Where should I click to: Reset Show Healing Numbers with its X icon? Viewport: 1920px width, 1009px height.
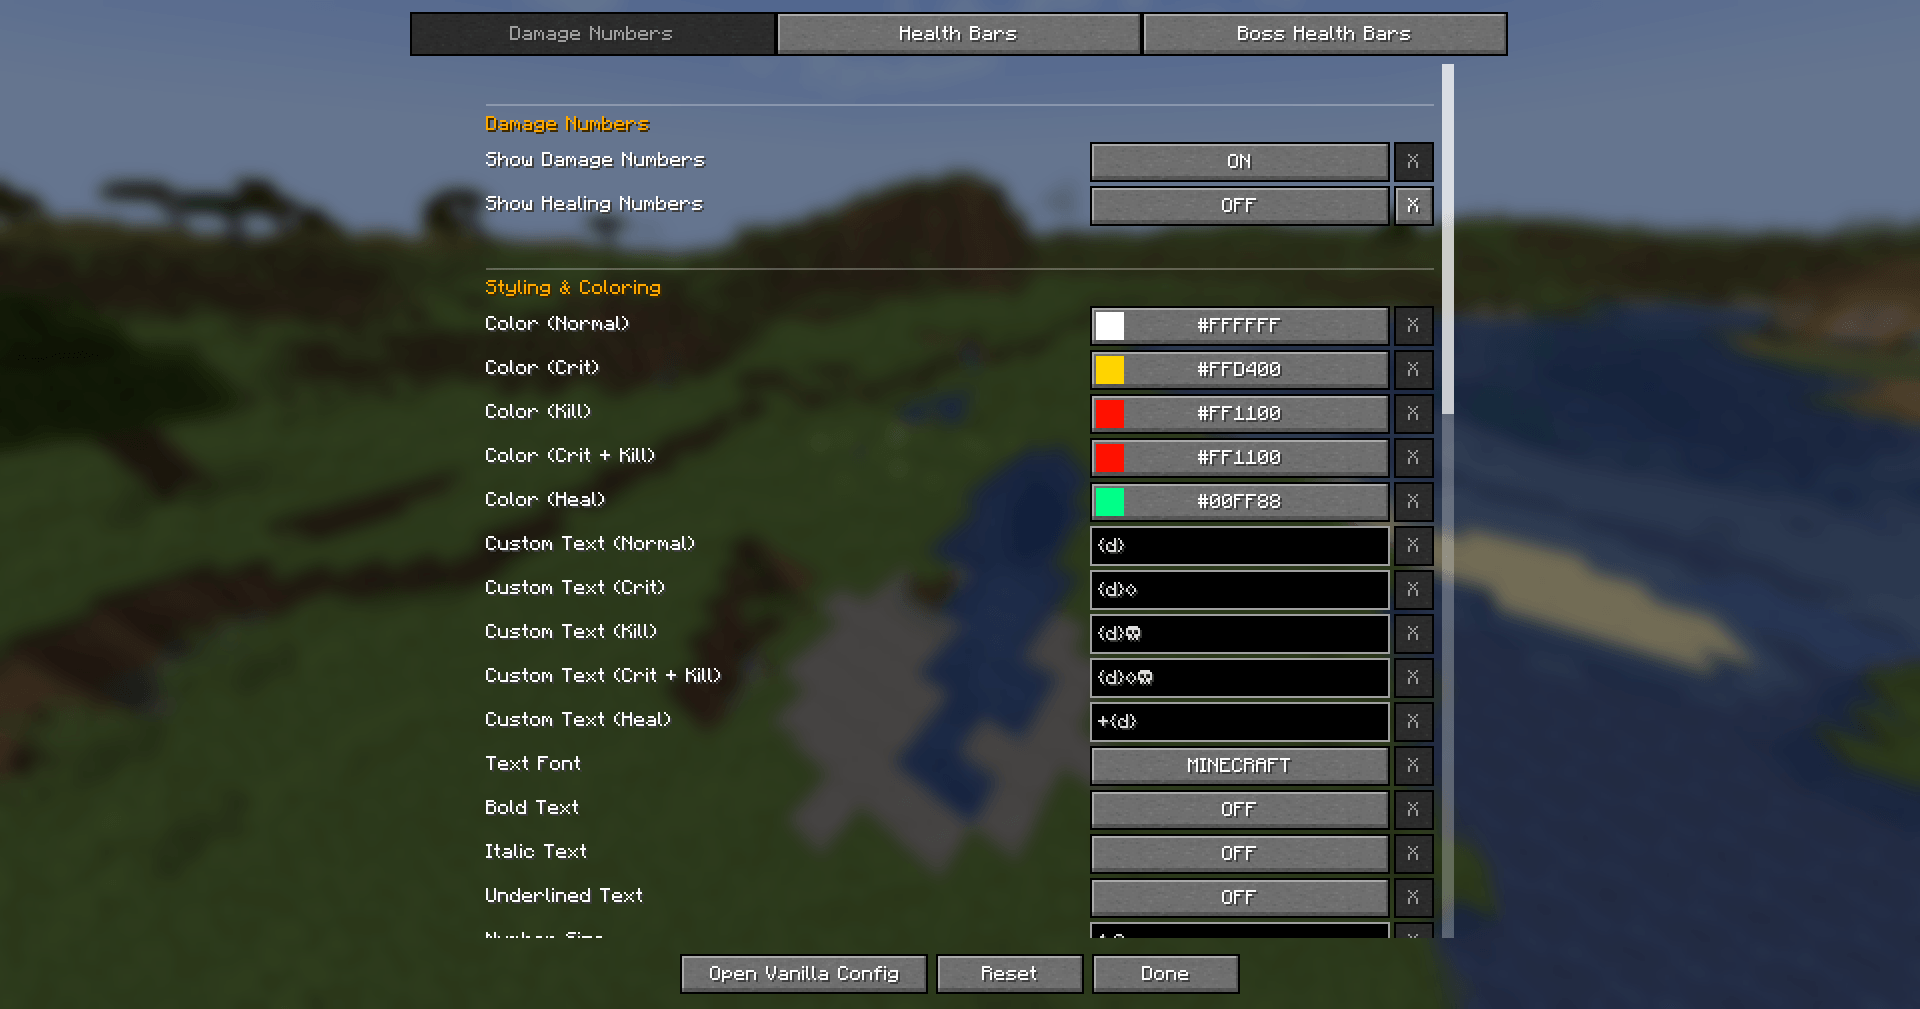tap(1413, 205)
